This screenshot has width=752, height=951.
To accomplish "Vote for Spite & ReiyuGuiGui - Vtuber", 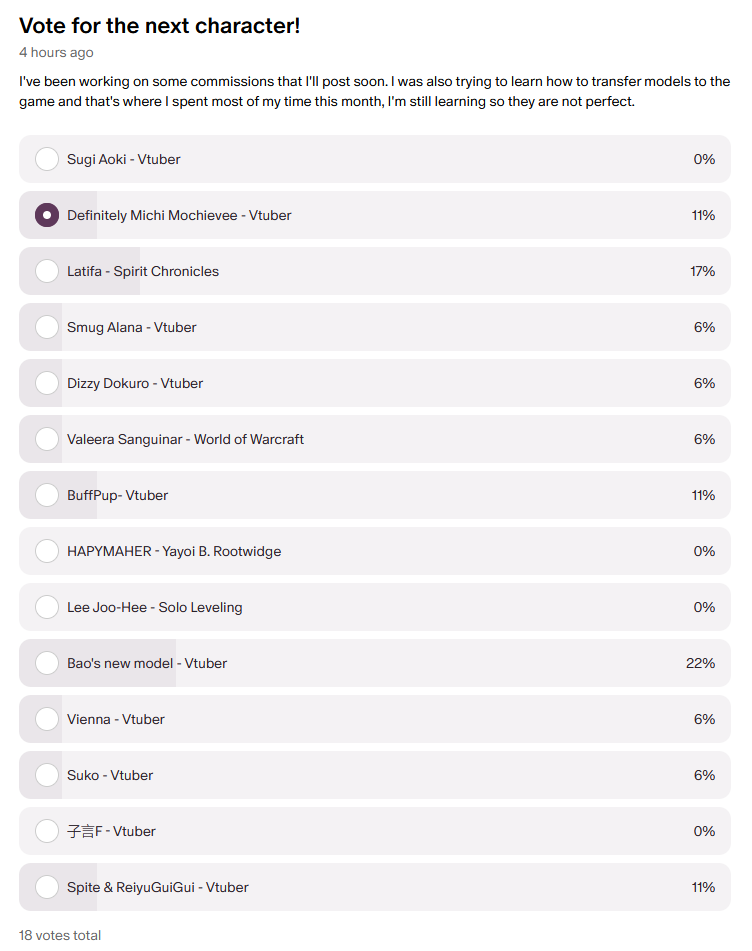I will 47,887.
